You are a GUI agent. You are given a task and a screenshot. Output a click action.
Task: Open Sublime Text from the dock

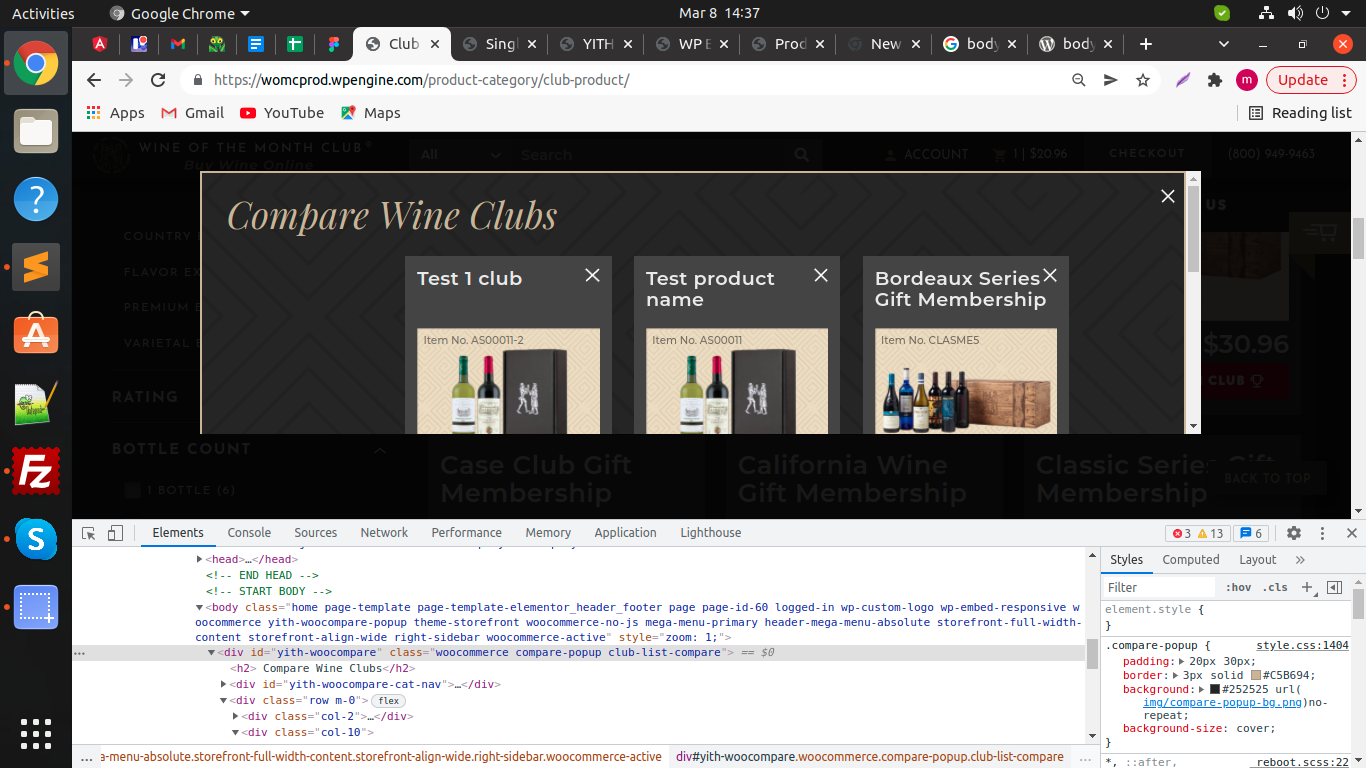coord(36,267)
